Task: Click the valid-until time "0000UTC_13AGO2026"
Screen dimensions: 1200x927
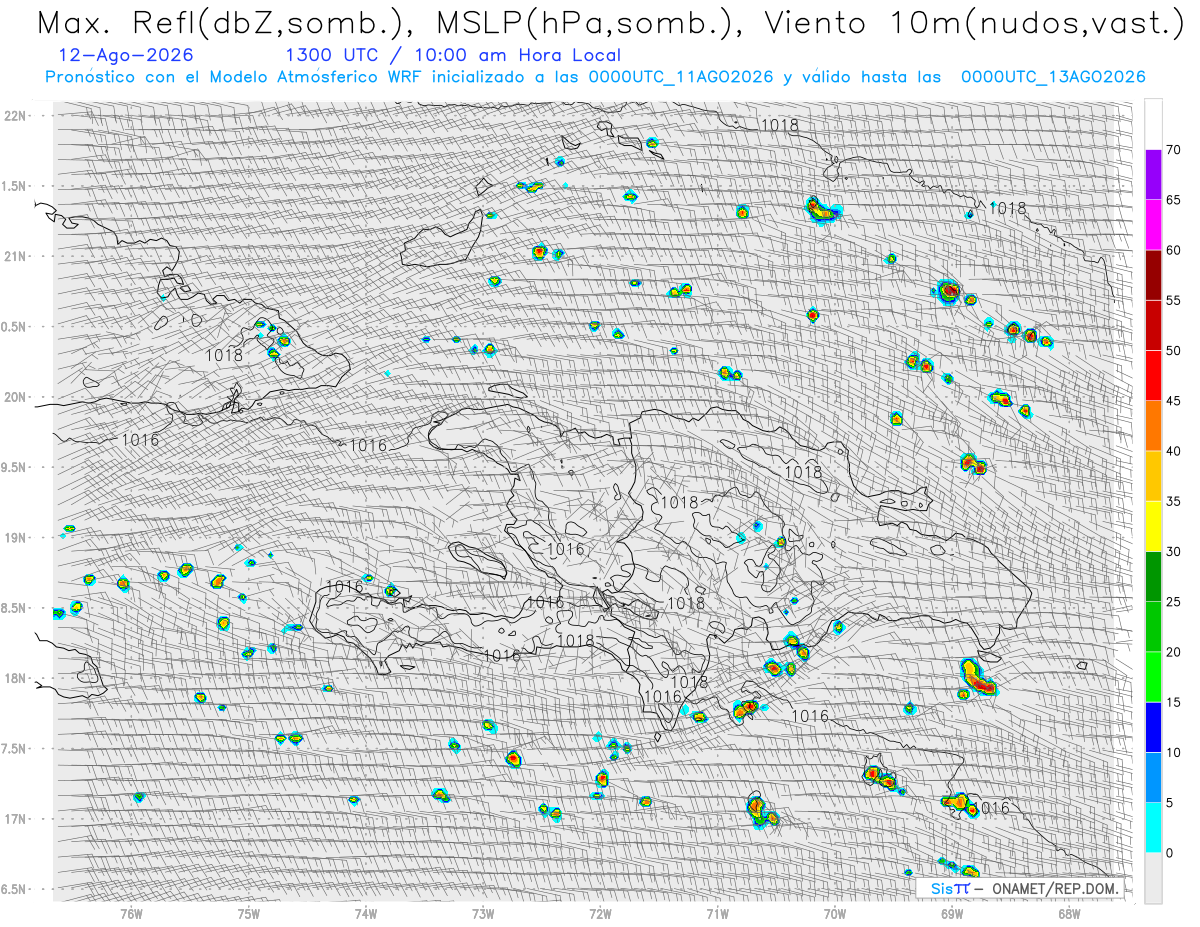Action: coord(1053,77)
